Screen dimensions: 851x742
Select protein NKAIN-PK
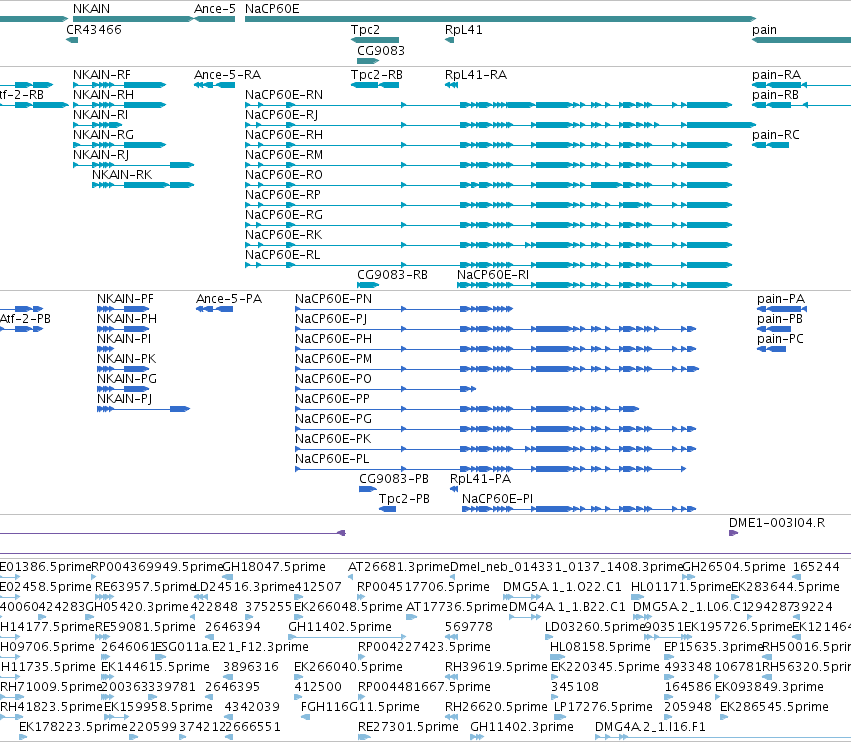click(x=126, y=359)
